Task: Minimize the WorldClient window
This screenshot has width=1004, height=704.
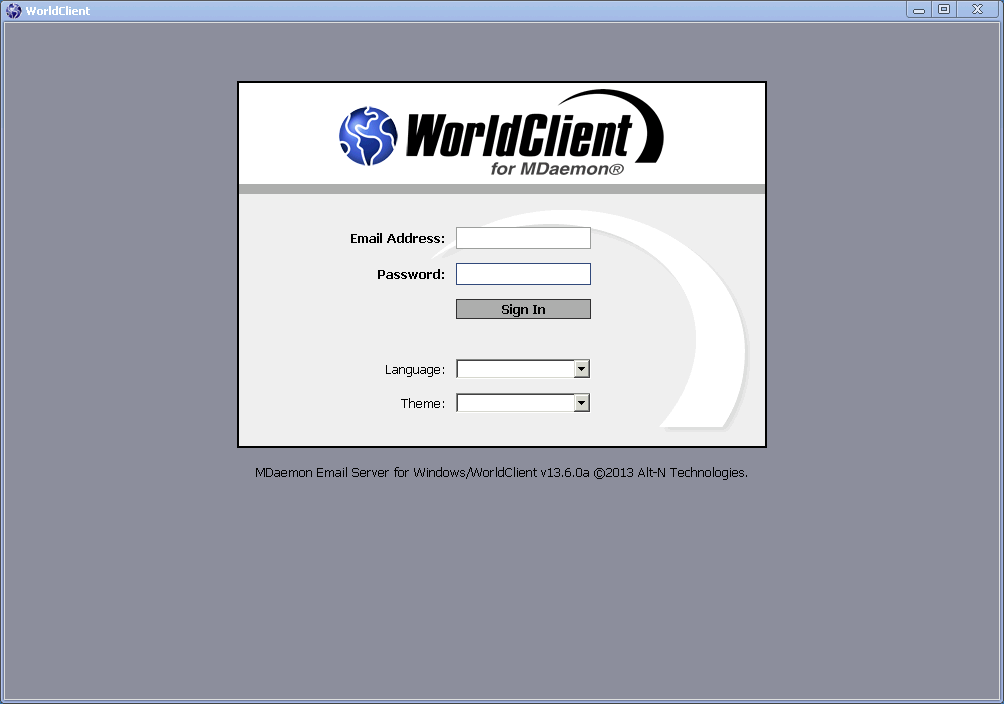Action: pos(919,10)
